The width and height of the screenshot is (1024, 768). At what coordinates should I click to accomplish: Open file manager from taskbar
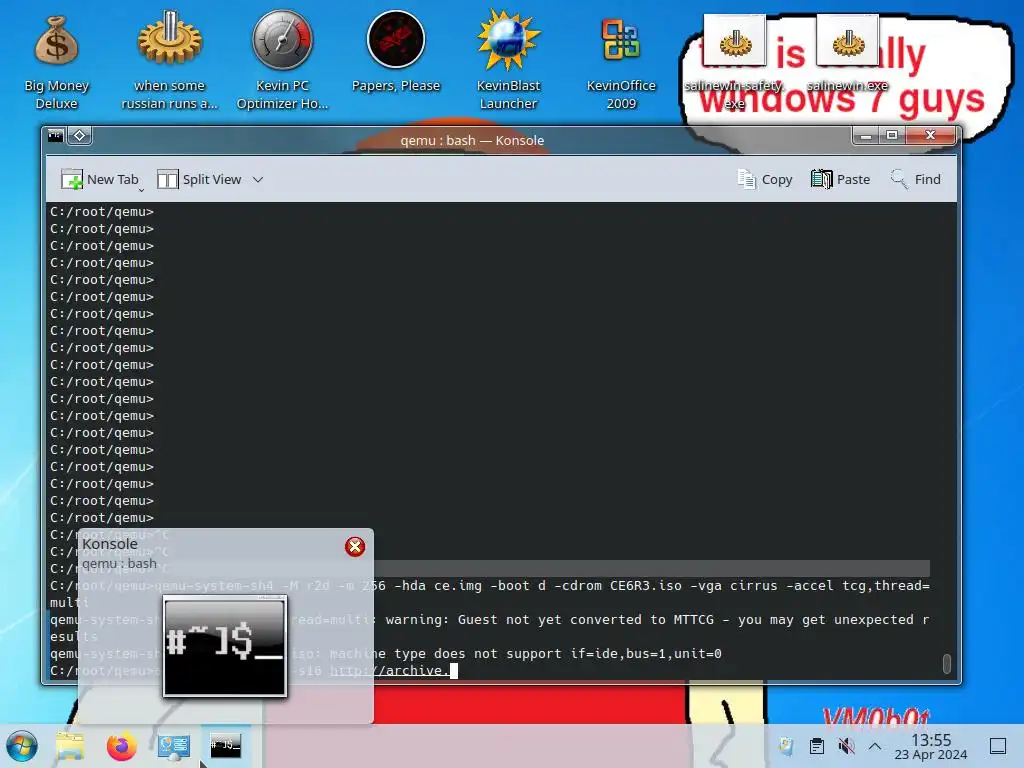(70, 746)
